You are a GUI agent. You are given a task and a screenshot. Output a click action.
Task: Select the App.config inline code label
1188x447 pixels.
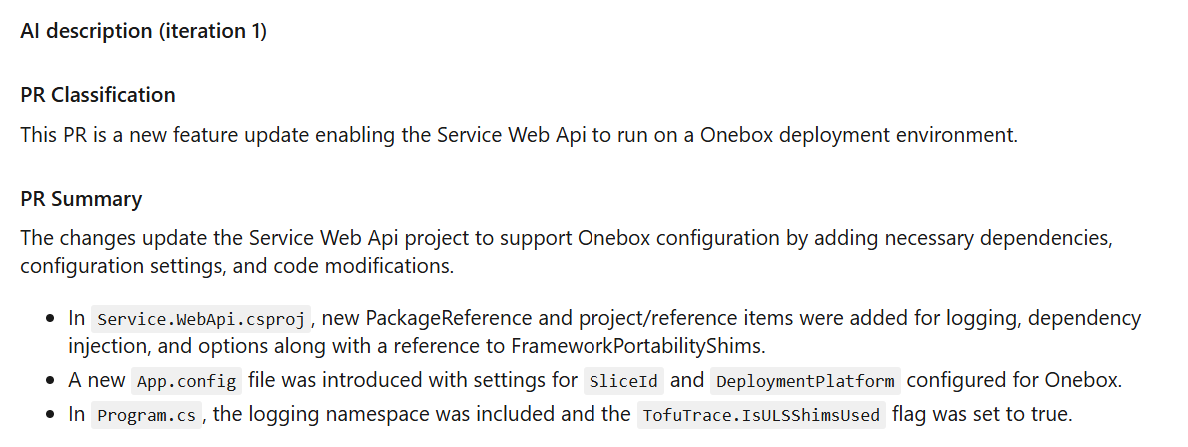click(x=187, y=381)
